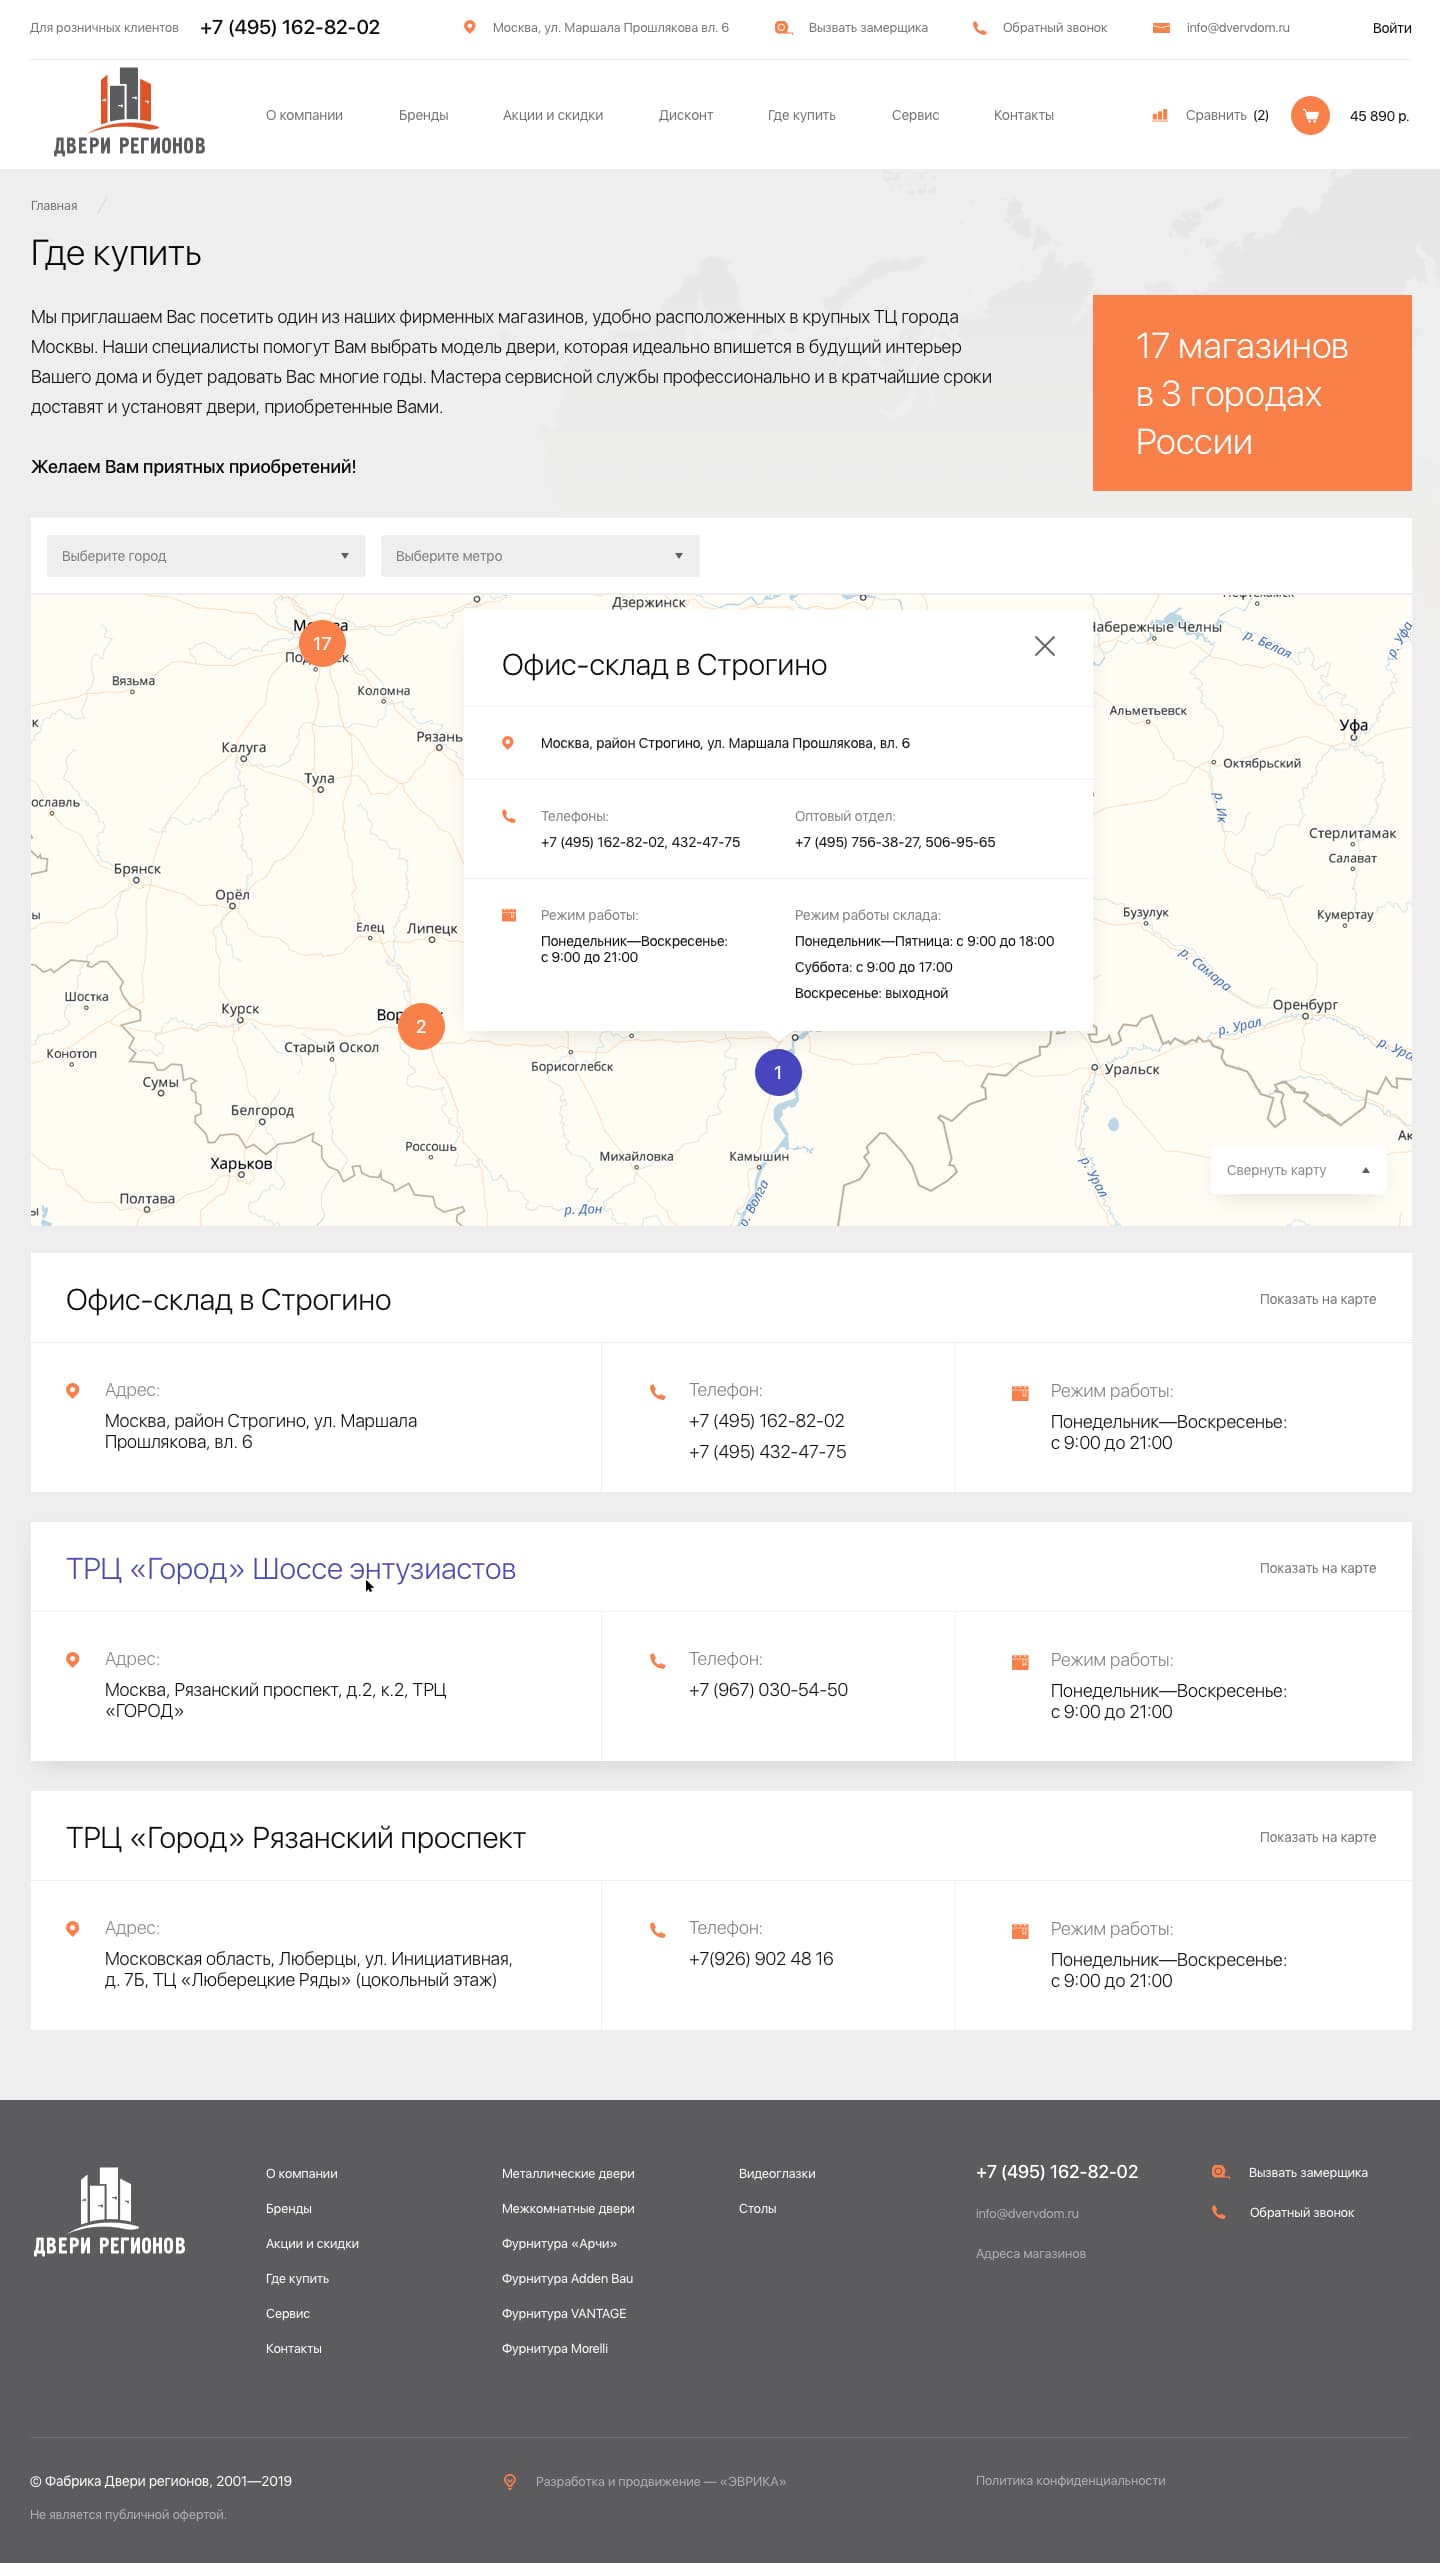Show ТРЦ Город Рязанский проспект on map
The width and height of the screenshot is (1440, 2563).
click(1317, 1837)
